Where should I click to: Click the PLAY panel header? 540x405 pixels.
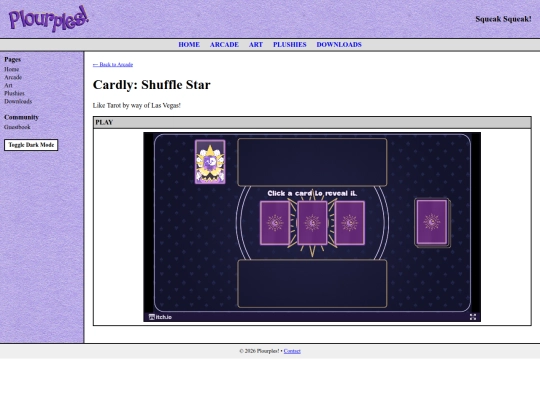click(312, 122)
